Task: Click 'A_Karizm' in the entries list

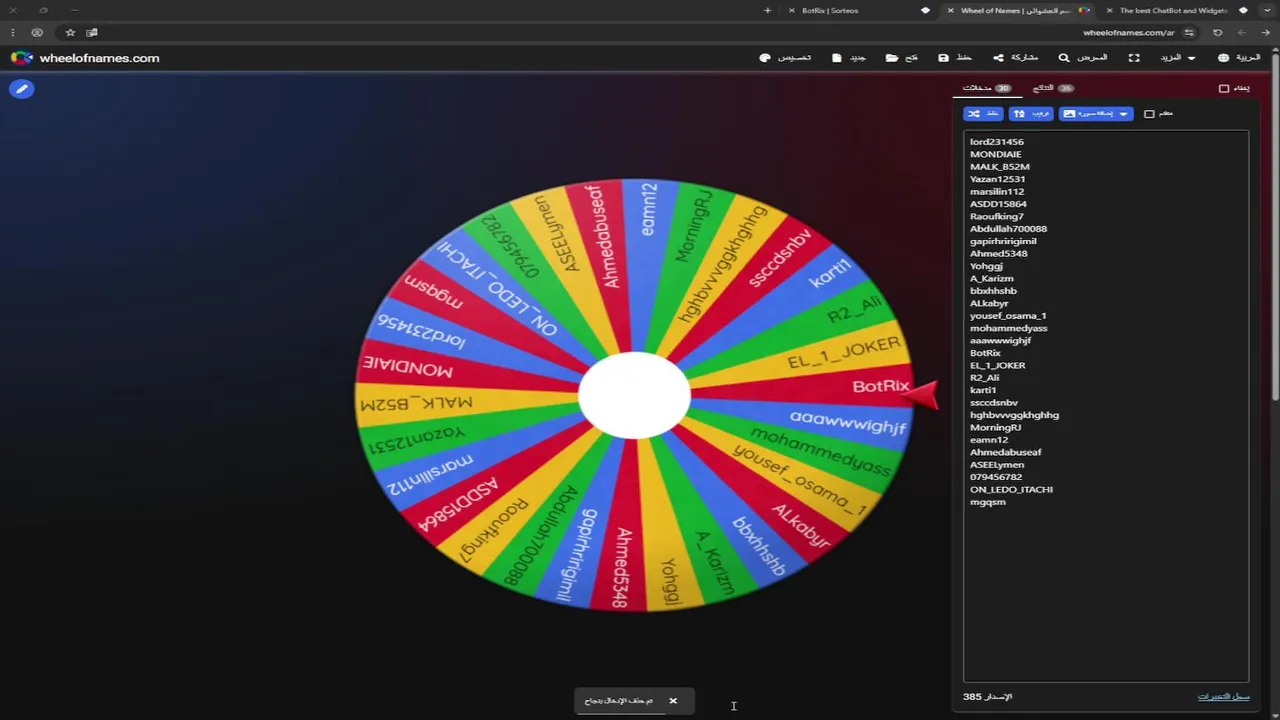Action: coord(991,279)
